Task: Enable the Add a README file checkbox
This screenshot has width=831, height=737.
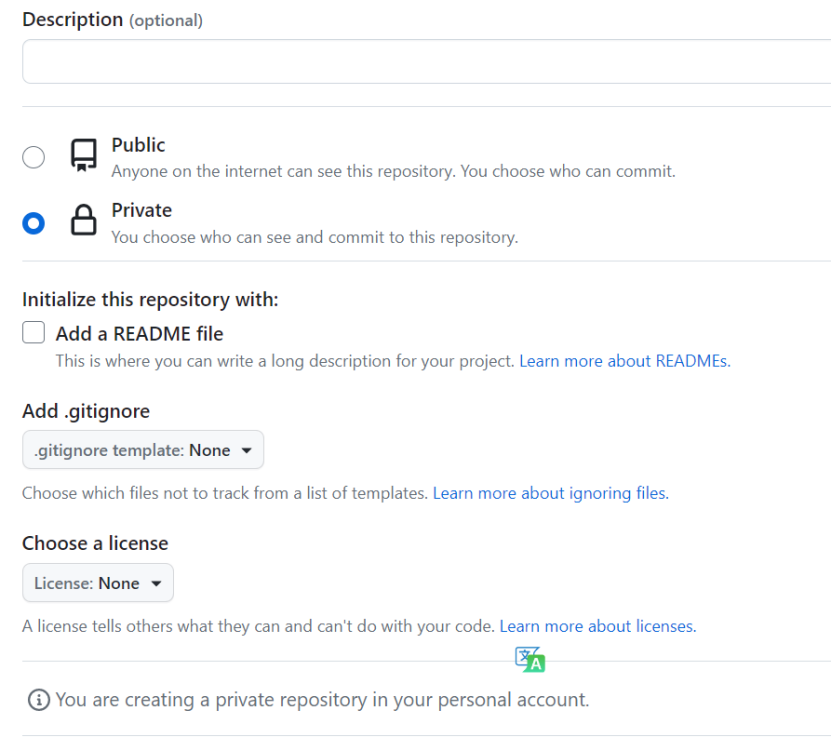Action: 34,333
